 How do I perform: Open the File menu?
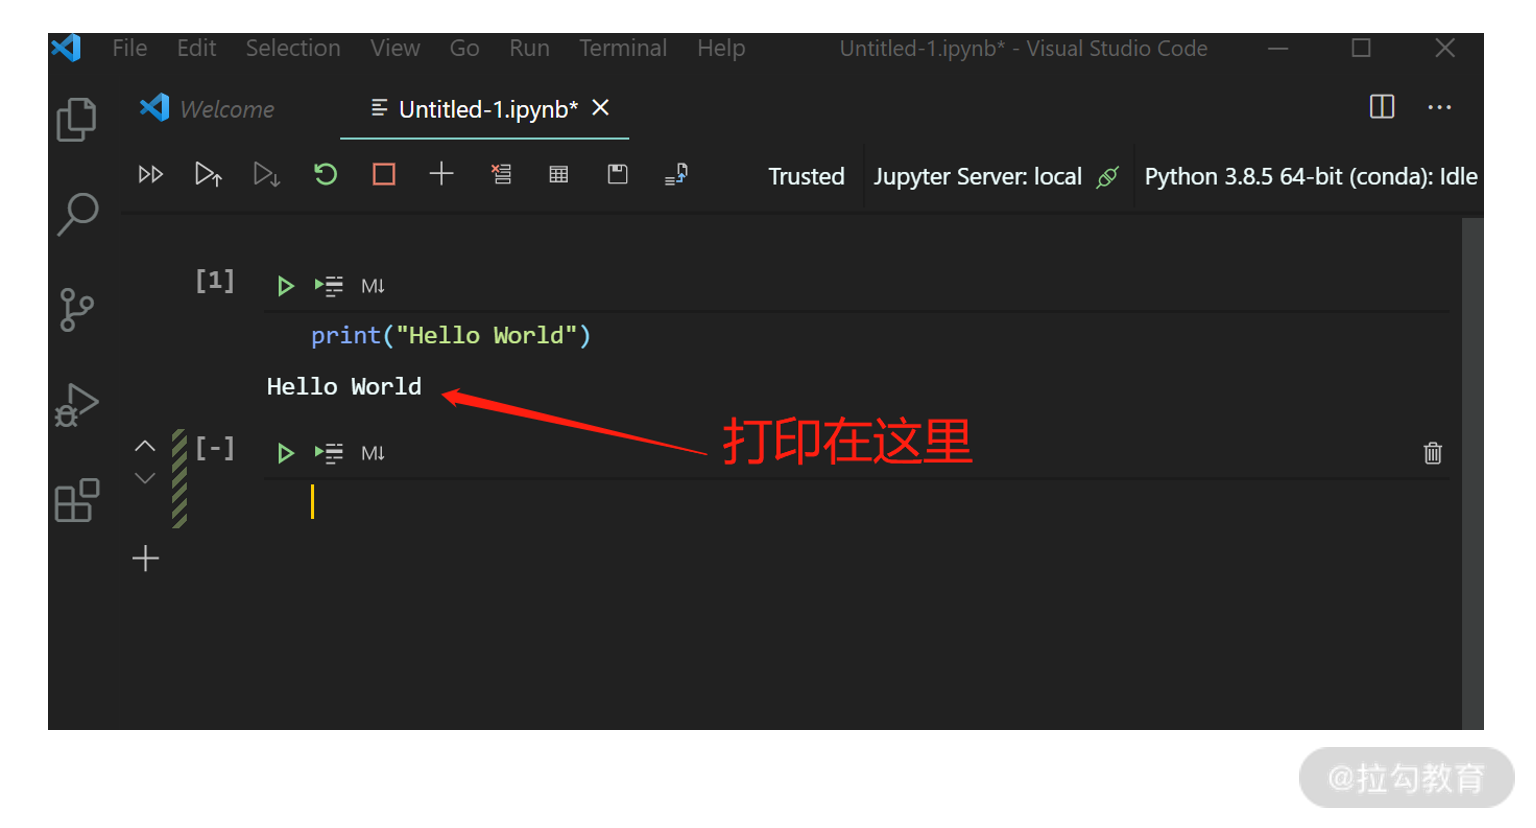pyautogui.click(x=130, y=48)
